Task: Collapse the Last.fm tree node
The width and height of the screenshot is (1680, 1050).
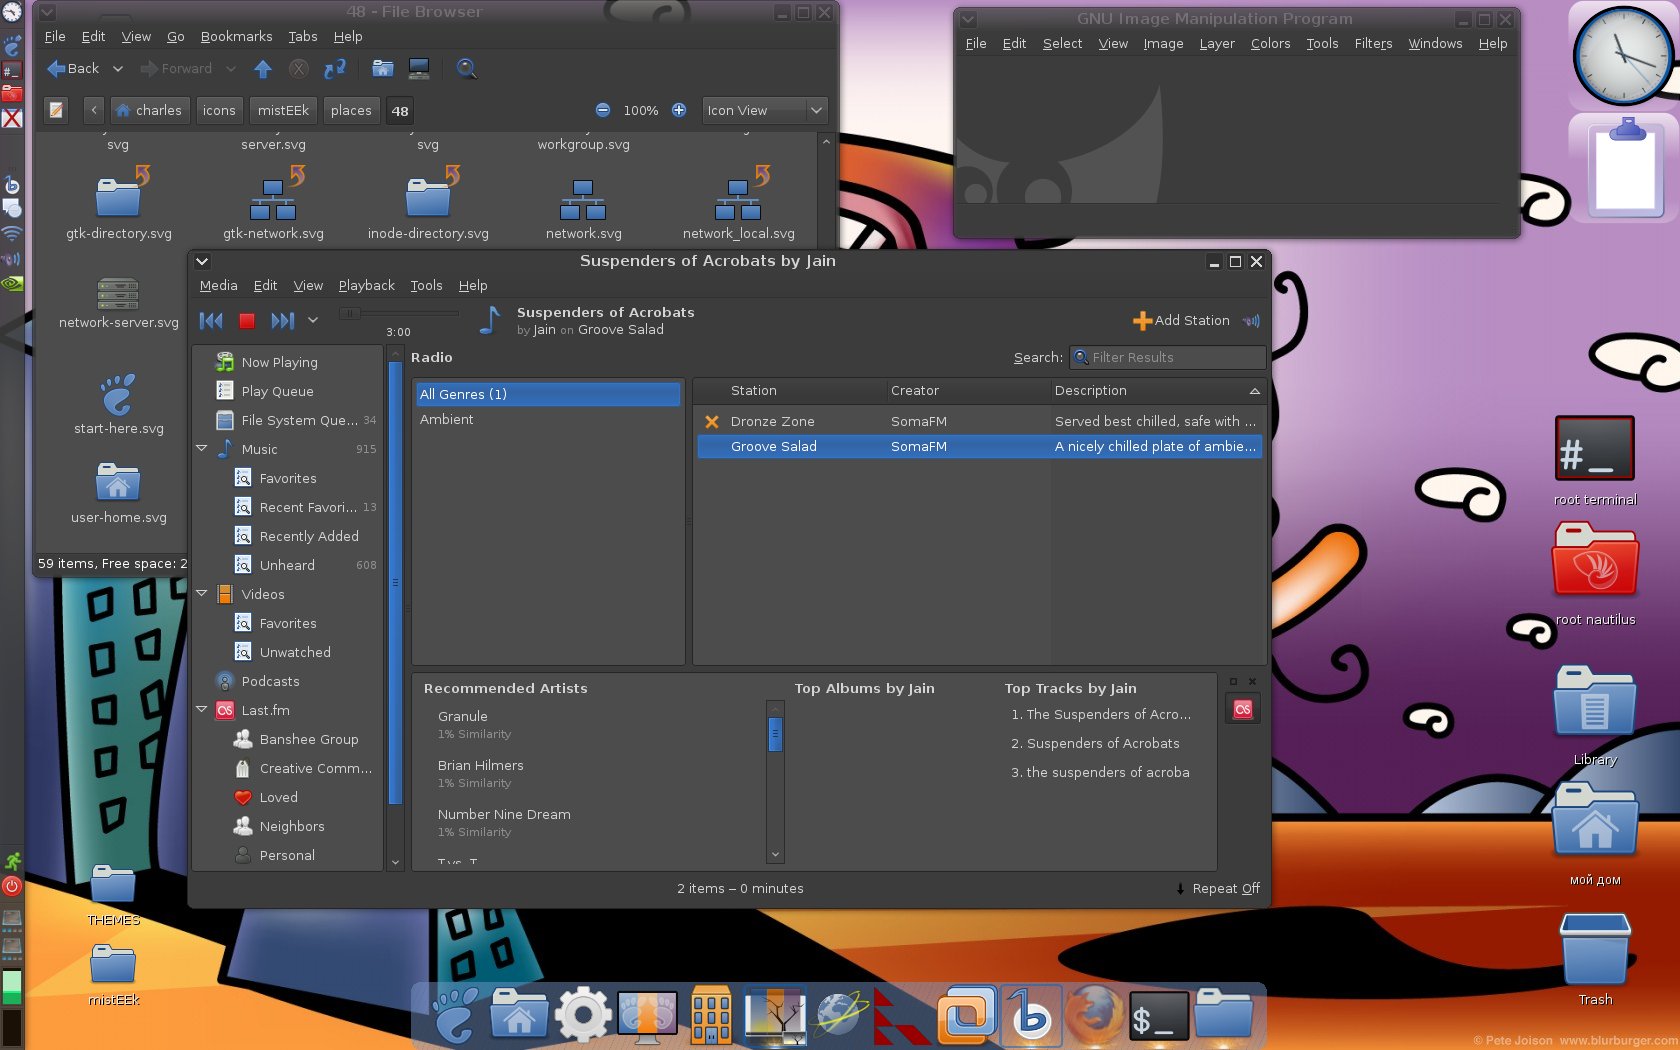Action: [202, 710]
